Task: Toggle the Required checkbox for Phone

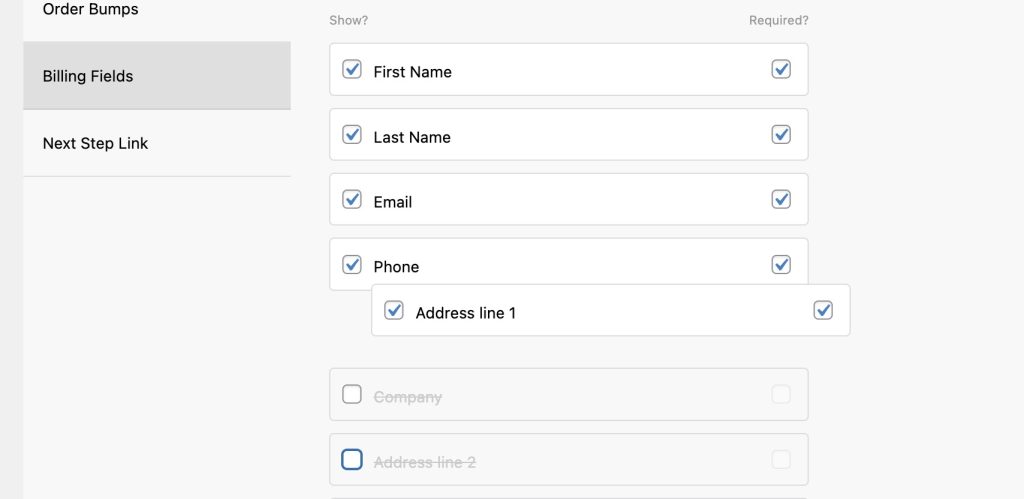Action: pos(781,265)
